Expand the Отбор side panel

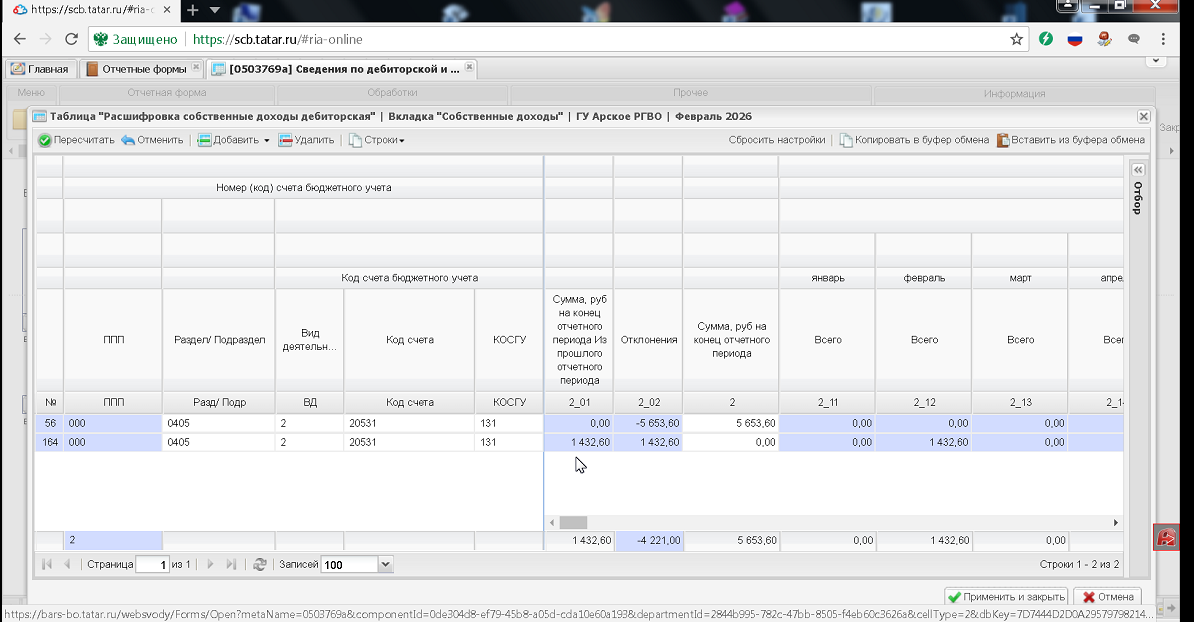1138,170
